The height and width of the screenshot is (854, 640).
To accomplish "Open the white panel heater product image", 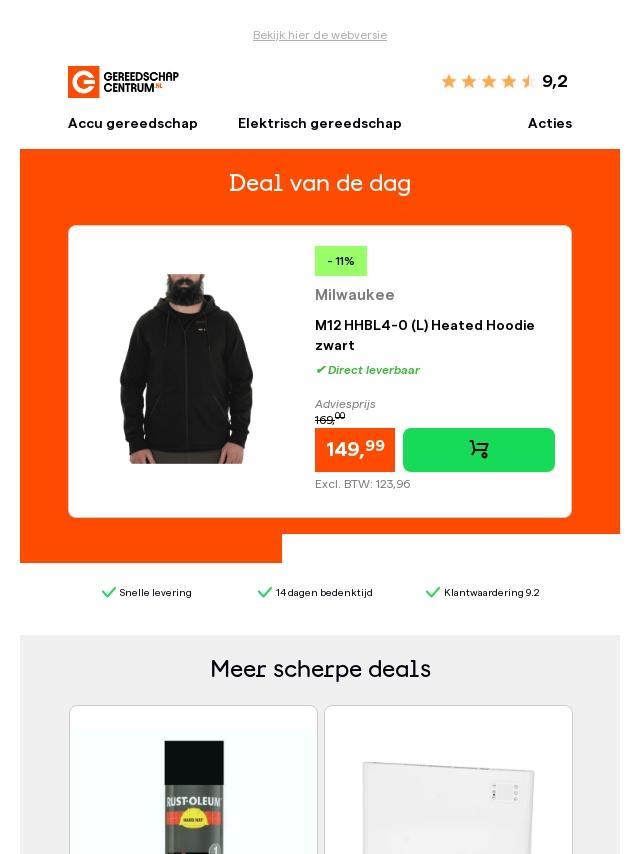I will pos(448,808).
